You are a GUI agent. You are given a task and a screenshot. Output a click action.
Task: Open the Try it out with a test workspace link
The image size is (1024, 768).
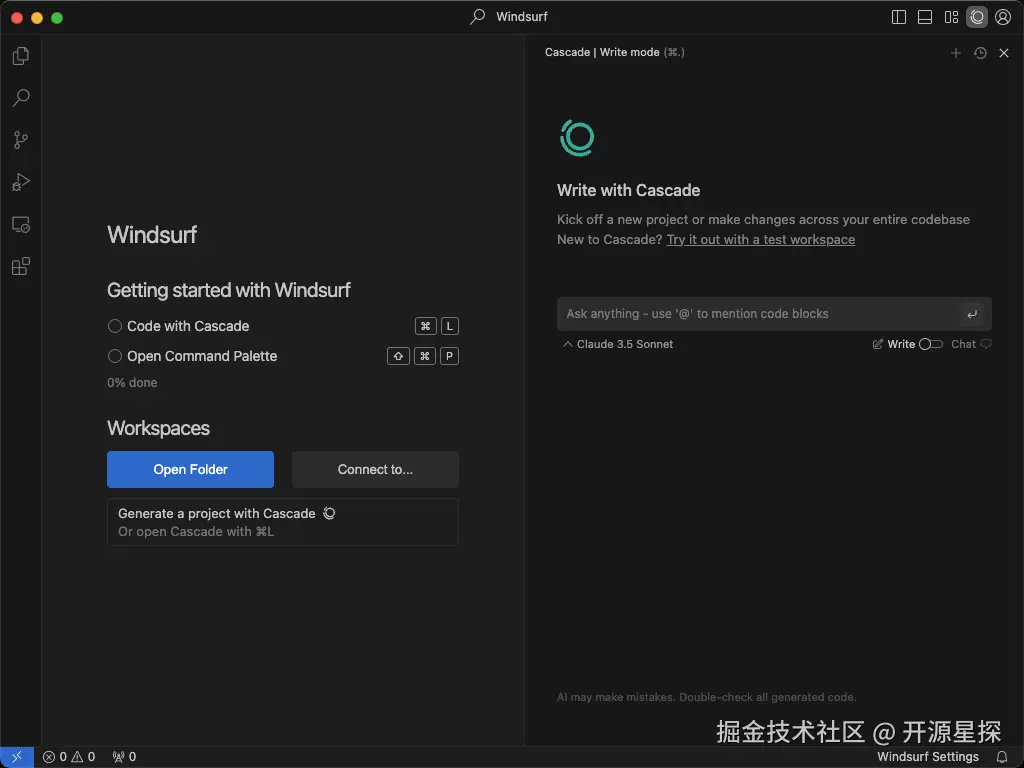coord(761,240)
